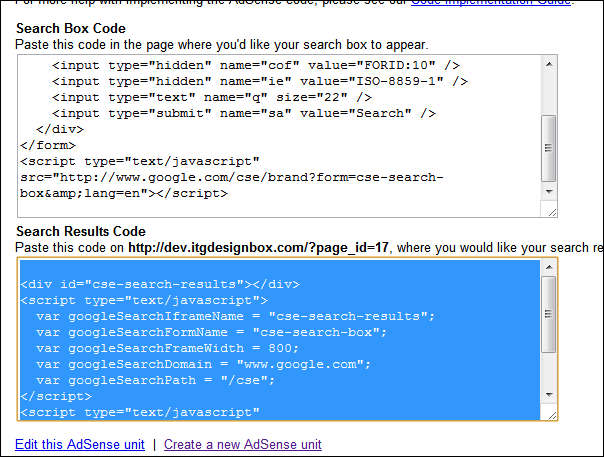Click the var googleSearchPath = "/cse" line
Image resolution: width=604 pixels, height=457 pixels.
(x=156, y=380)
